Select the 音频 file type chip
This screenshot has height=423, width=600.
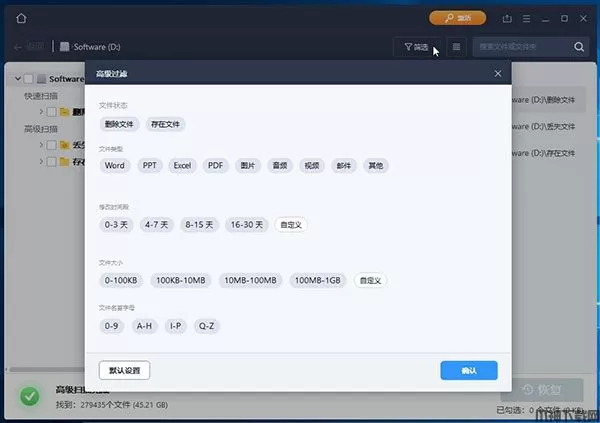(x=280, y=165)
